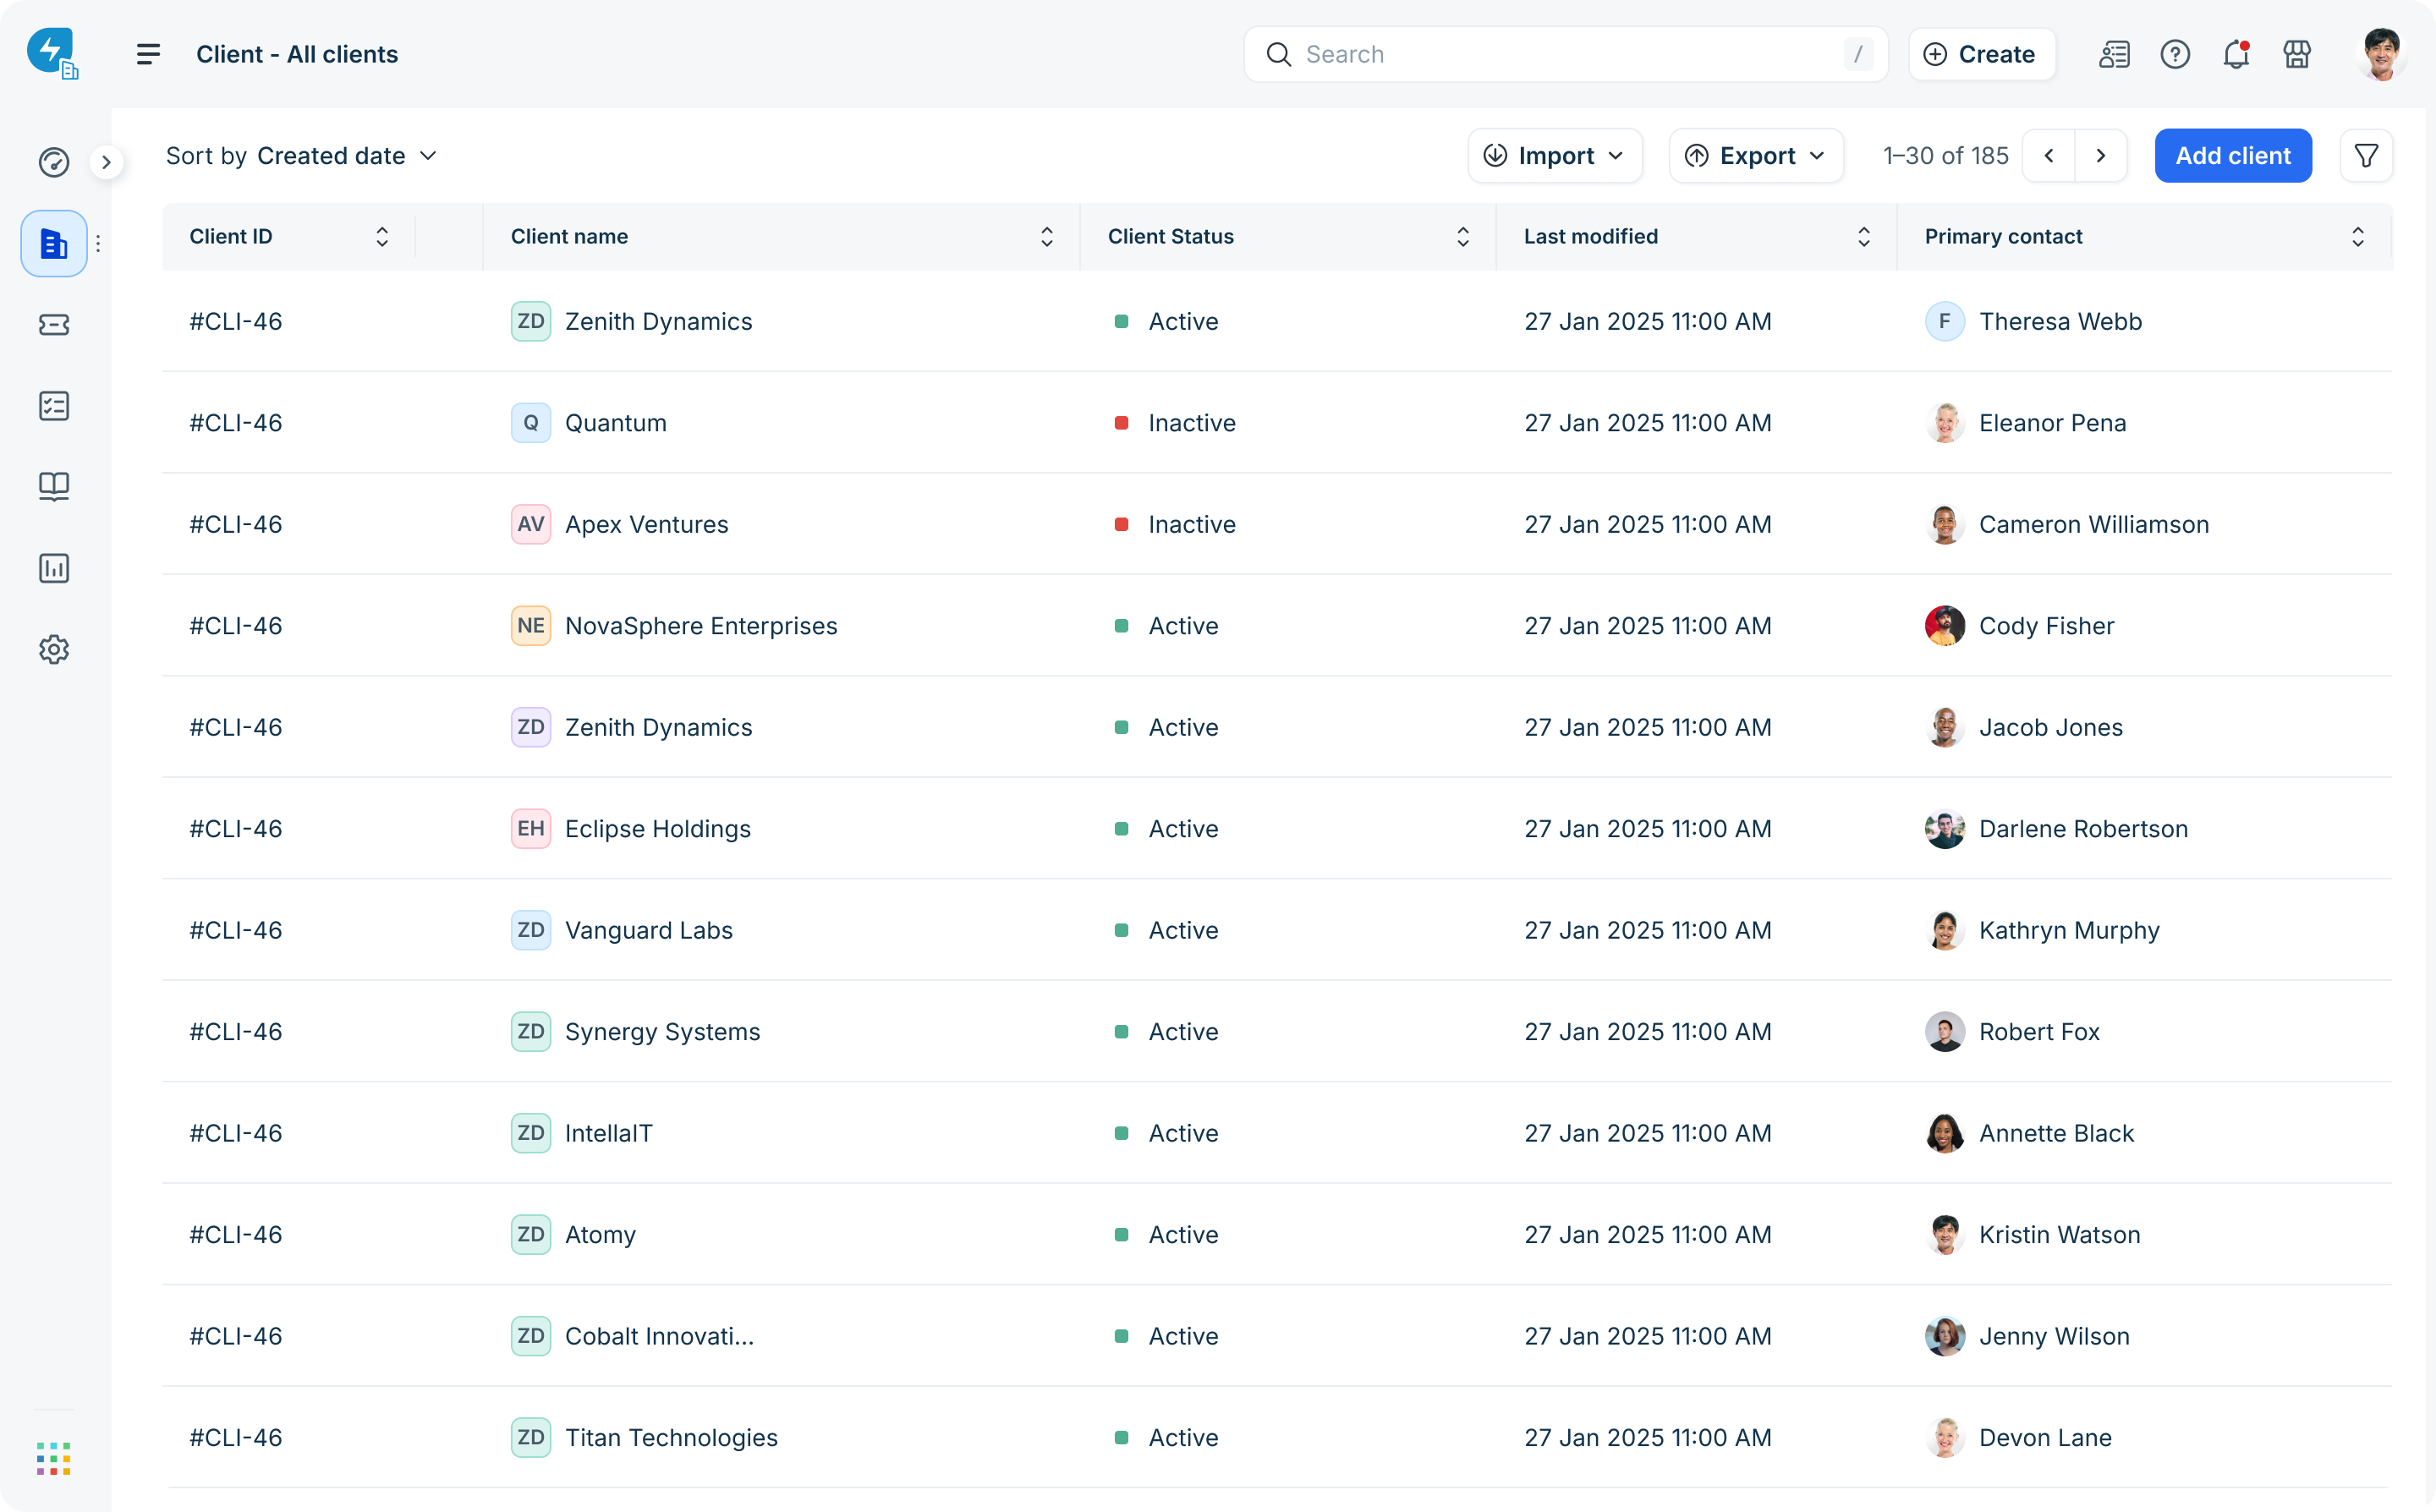Open the Export dropdown
This screenshot has width=2436, height=1512.
pyautogui.click(x=1756, y=156)
